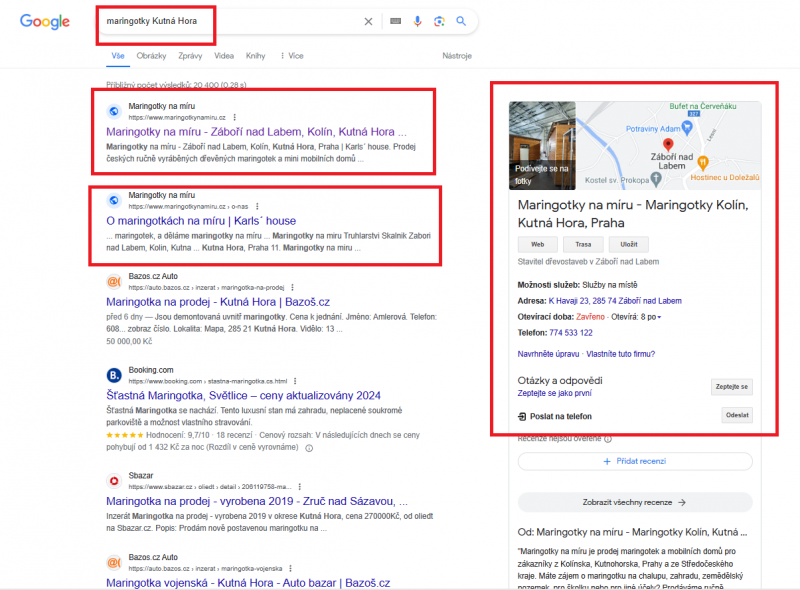Open options menu for Sbazar result

tap(300, 487)
